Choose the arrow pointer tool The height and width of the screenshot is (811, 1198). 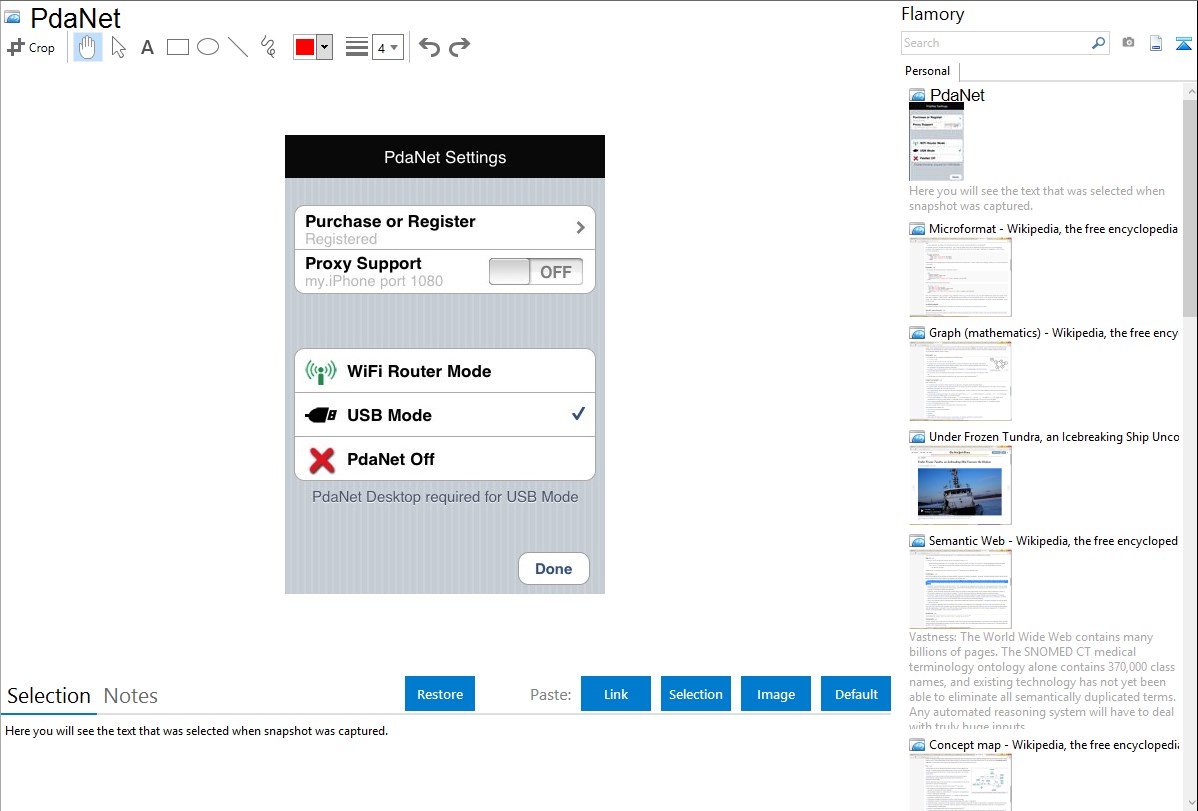click(x=118, y=47)
